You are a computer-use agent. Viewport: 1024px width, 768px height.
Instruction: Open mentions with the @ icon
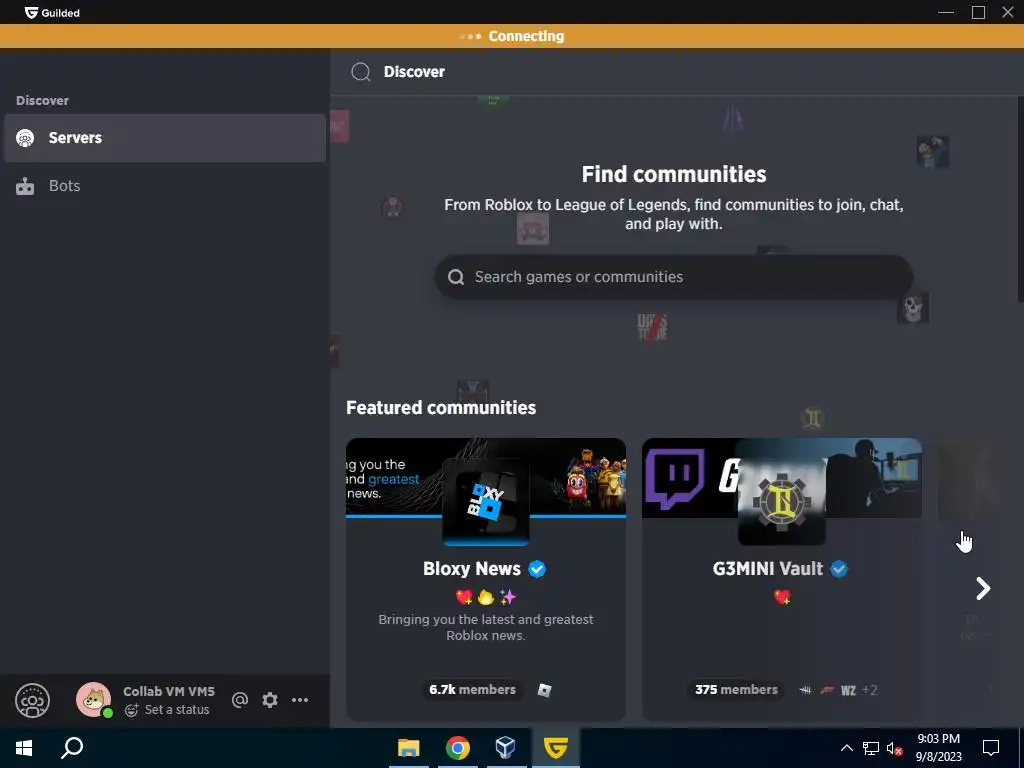(240, 700)
